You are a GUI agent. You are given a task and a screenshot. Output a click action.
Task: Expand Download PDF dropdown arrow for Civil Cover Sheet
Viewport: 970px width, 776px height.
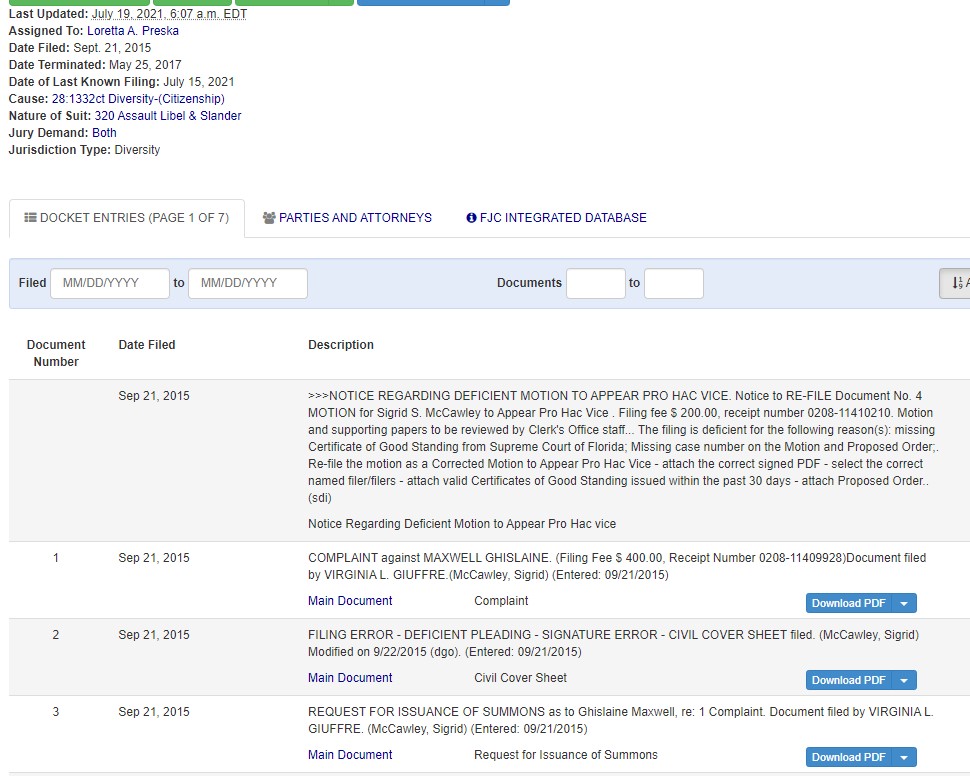click(x=904, y=680)
